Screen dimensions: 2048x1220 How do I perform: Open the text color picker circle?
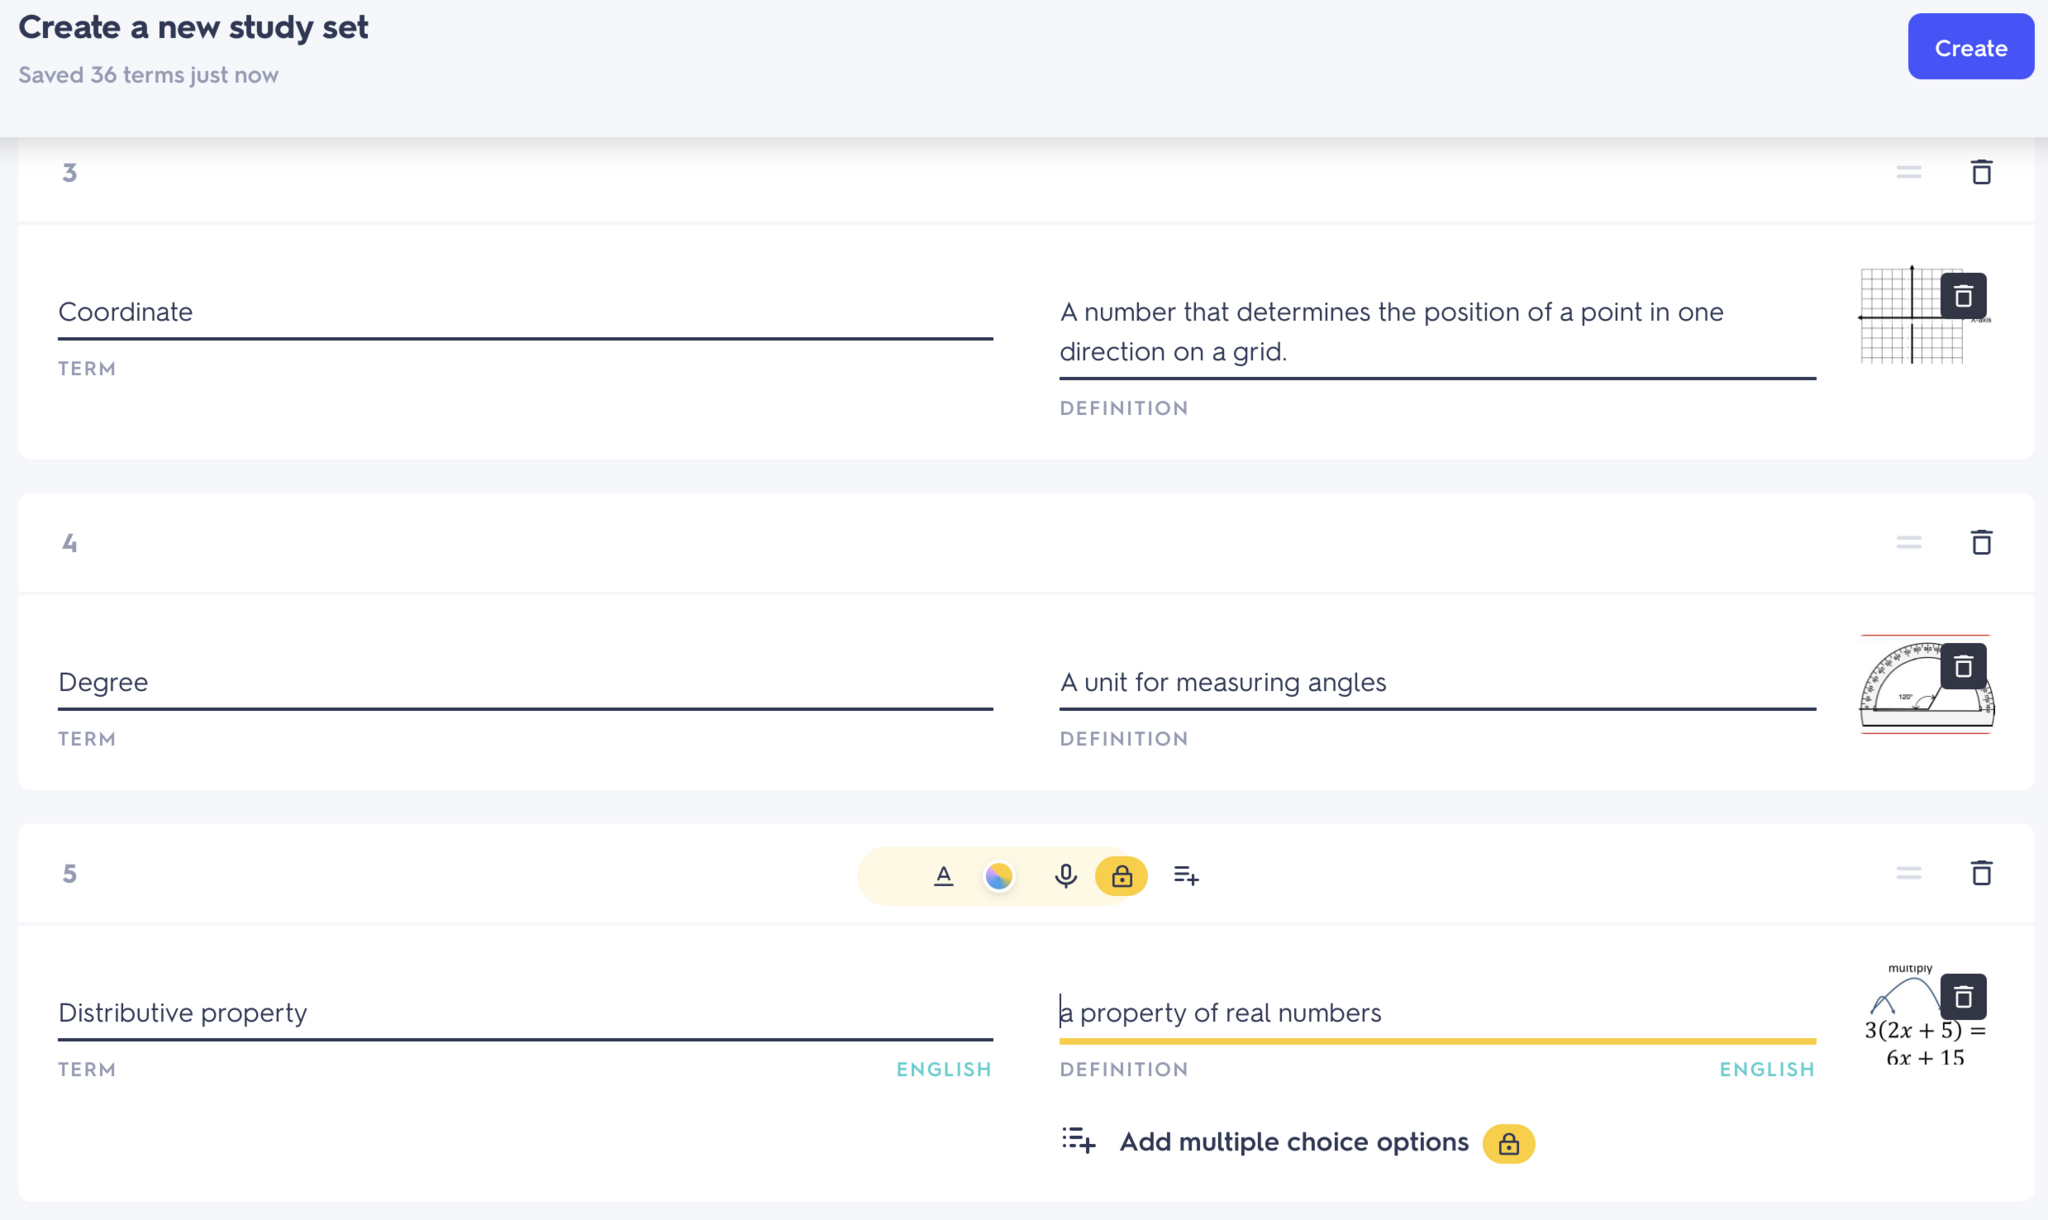(998, 876)
